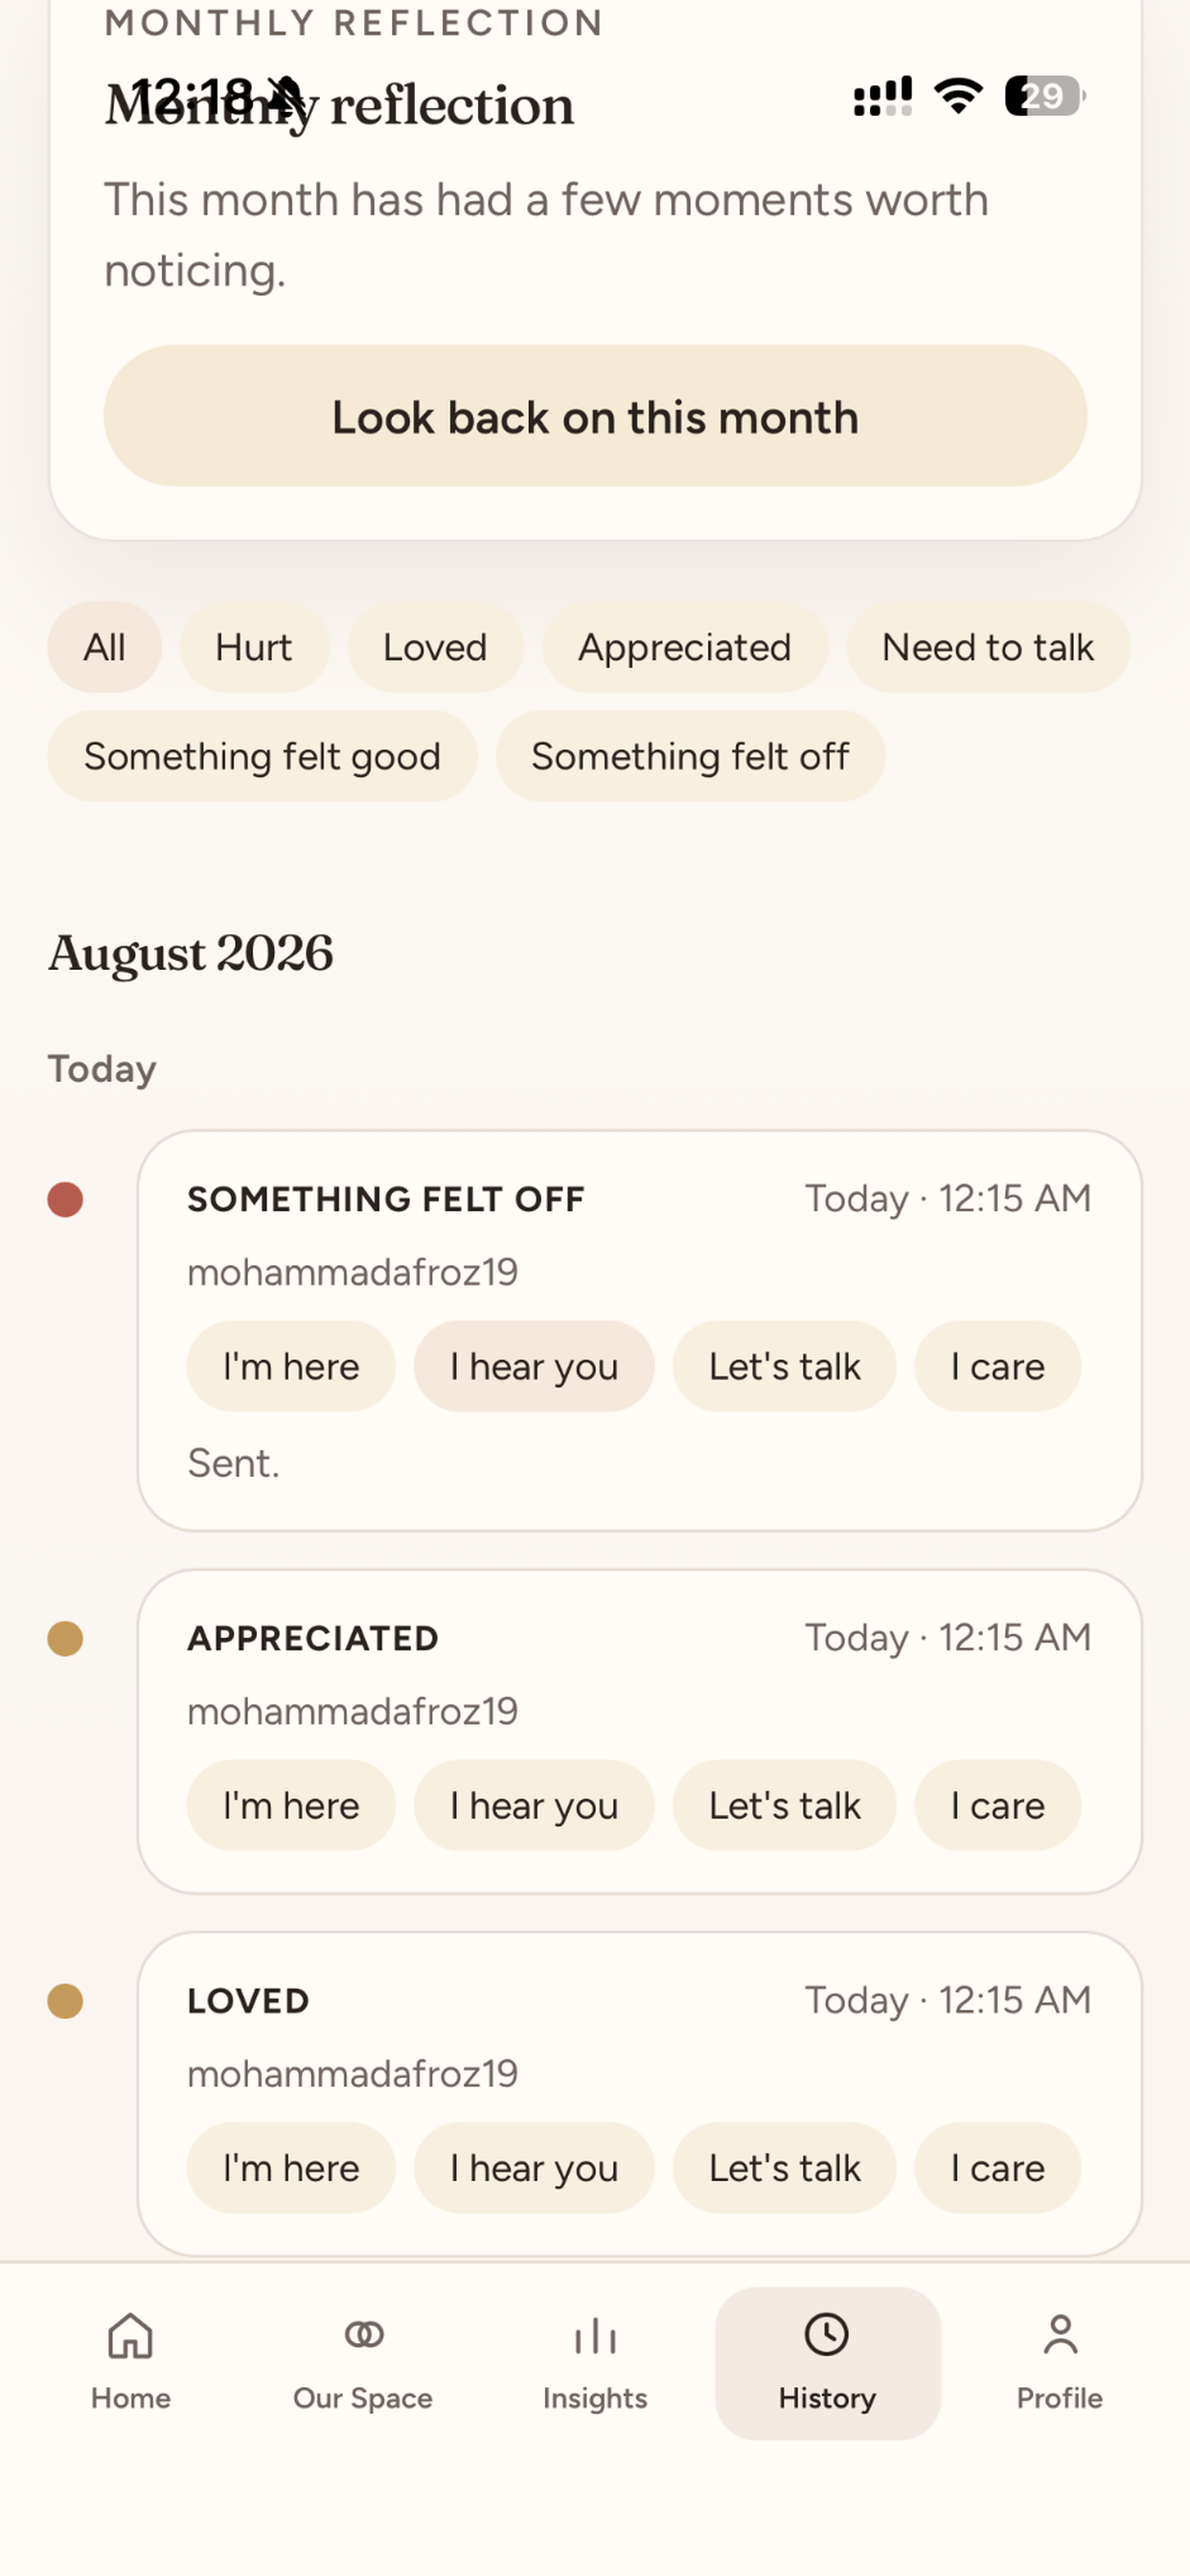Tap the Wi-Fi status icon

958,96
